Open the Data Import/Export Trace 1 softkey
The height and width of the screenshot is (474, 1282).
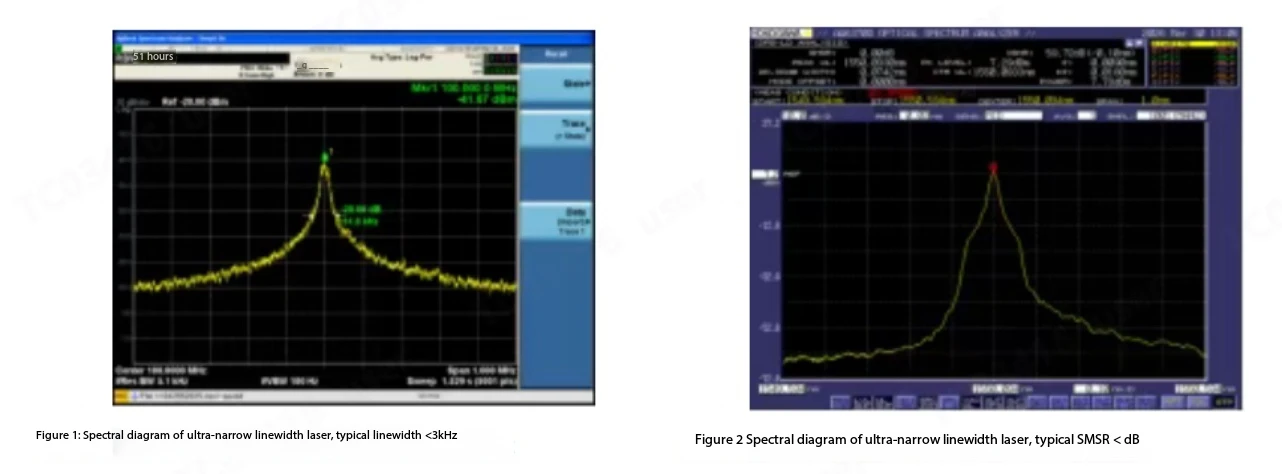pyautogui.click(x=556, y=222)
